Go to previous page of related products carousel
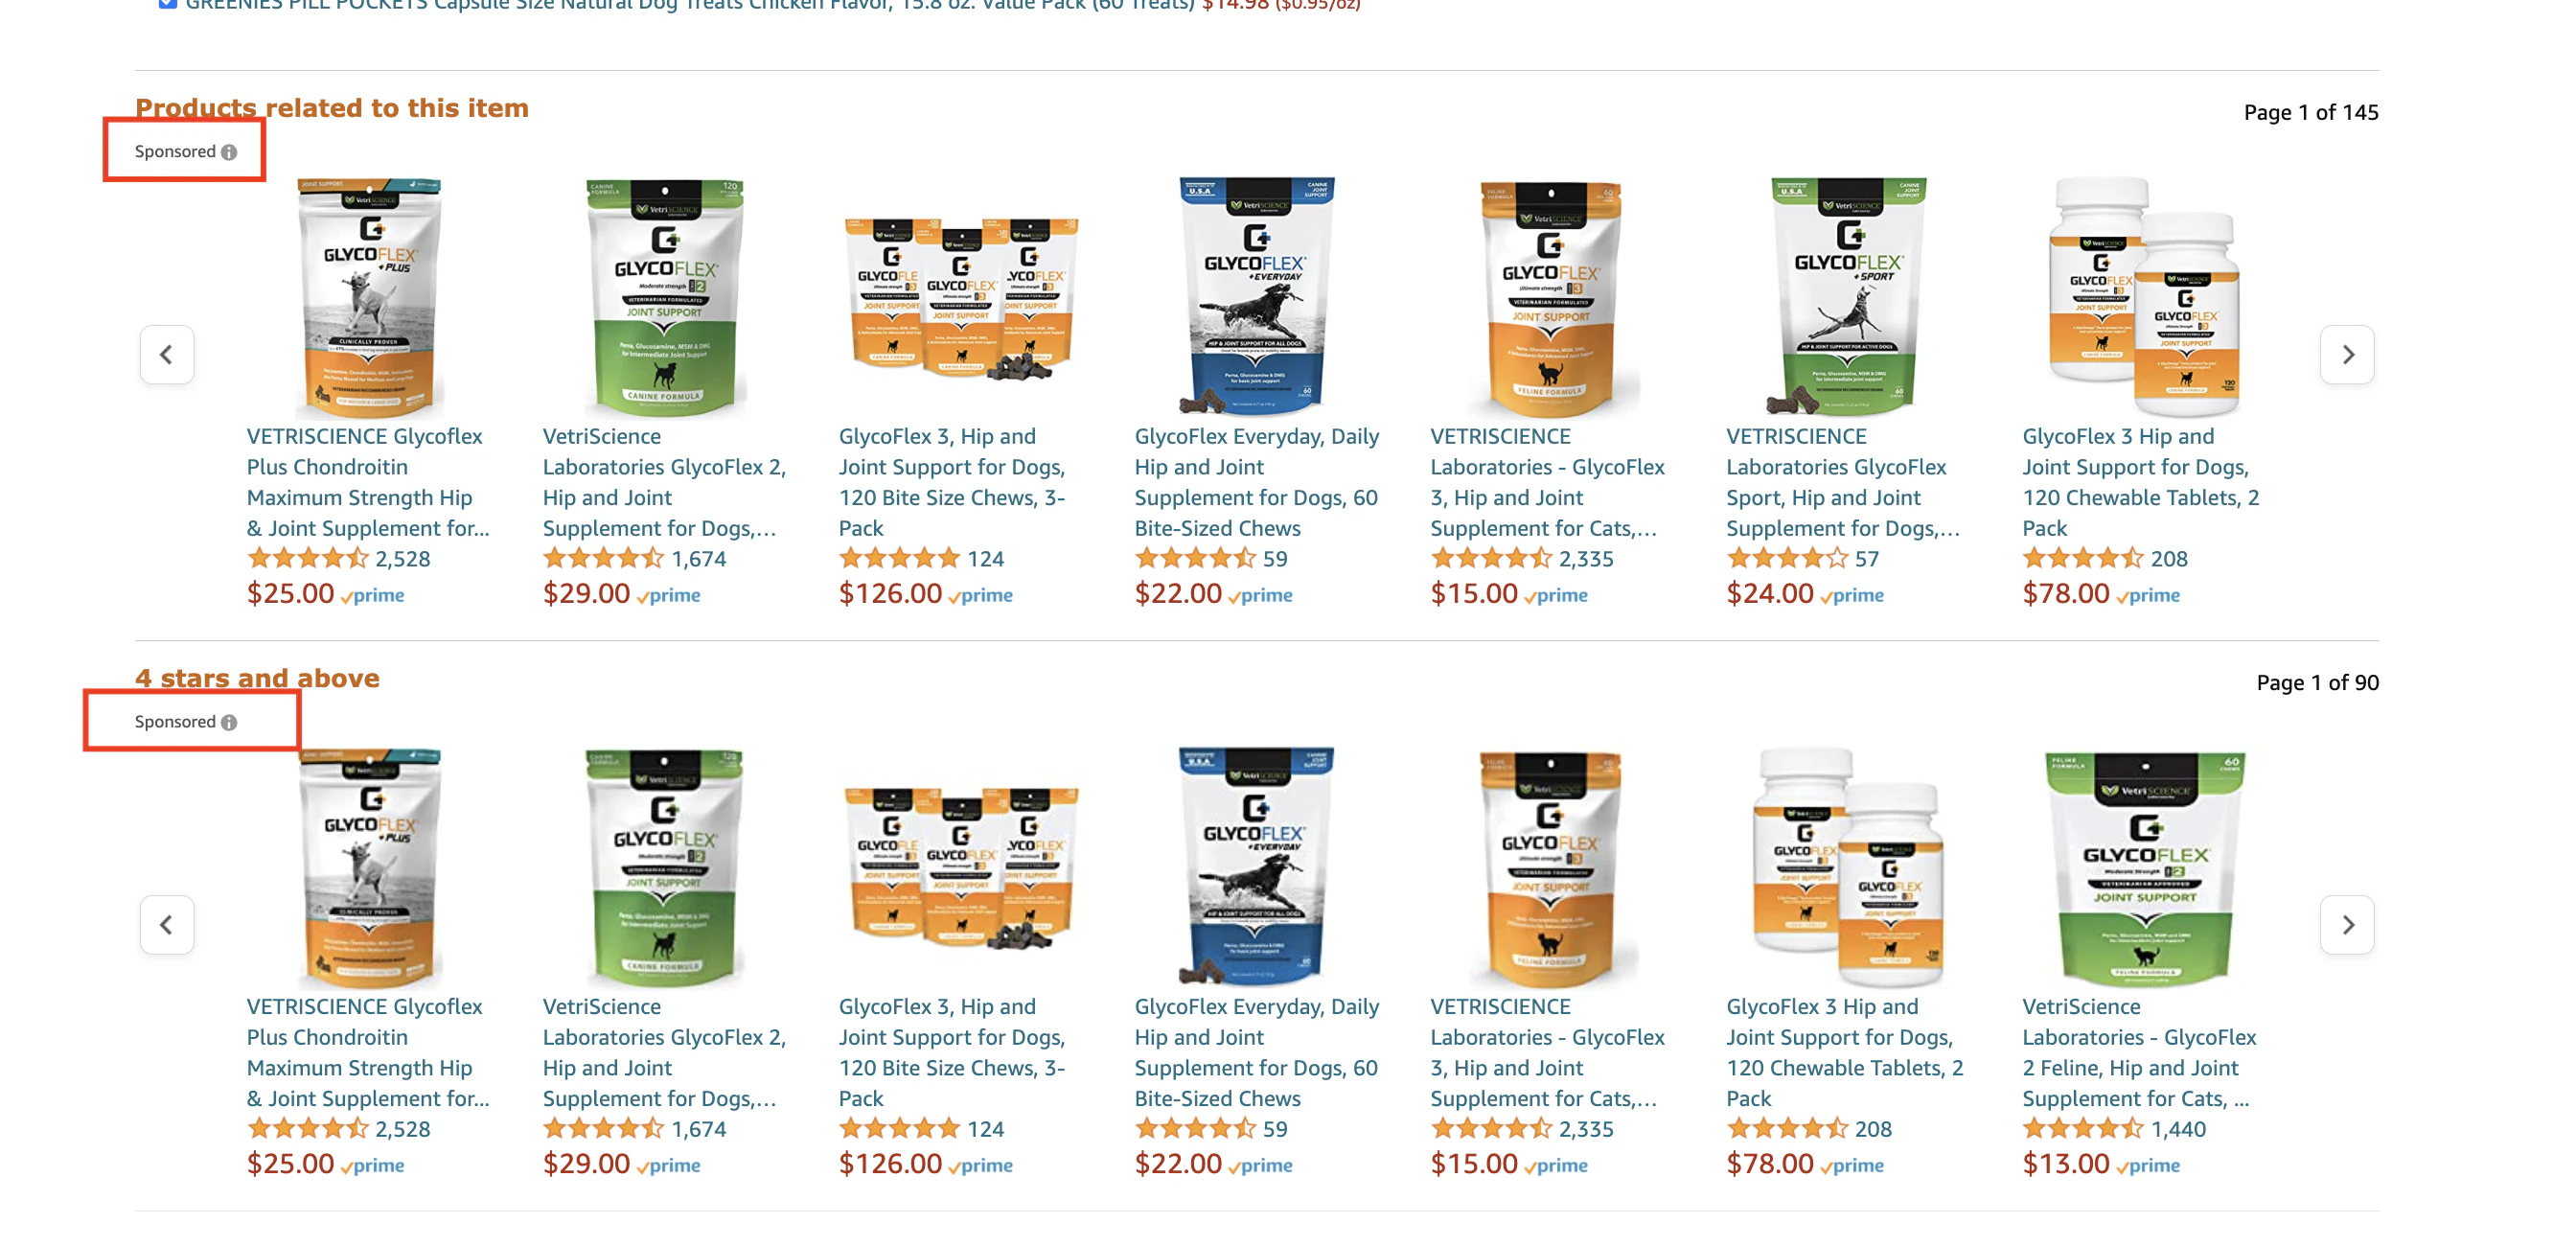The image size is (2576, 1246). pyautogui.click(x=167, y=354)
